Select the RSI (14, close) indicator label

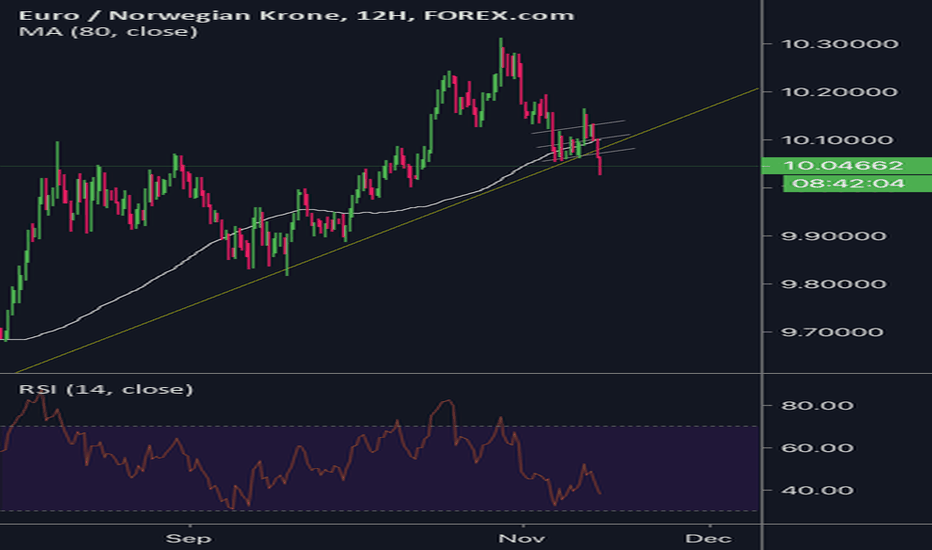click(x=106, y=389)
